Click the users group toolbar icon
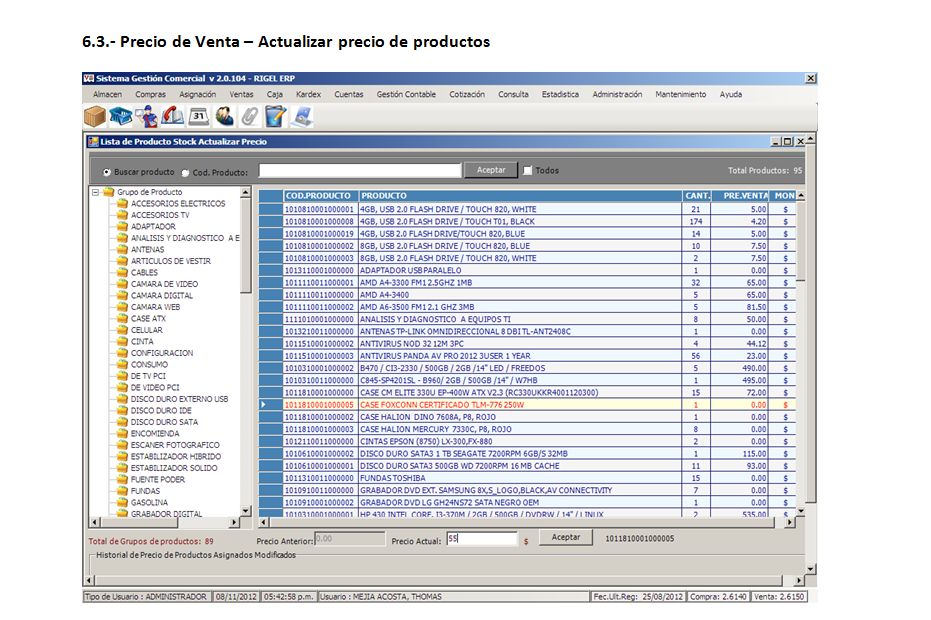Viewport: 931px width, 620px height. point(224,116)
